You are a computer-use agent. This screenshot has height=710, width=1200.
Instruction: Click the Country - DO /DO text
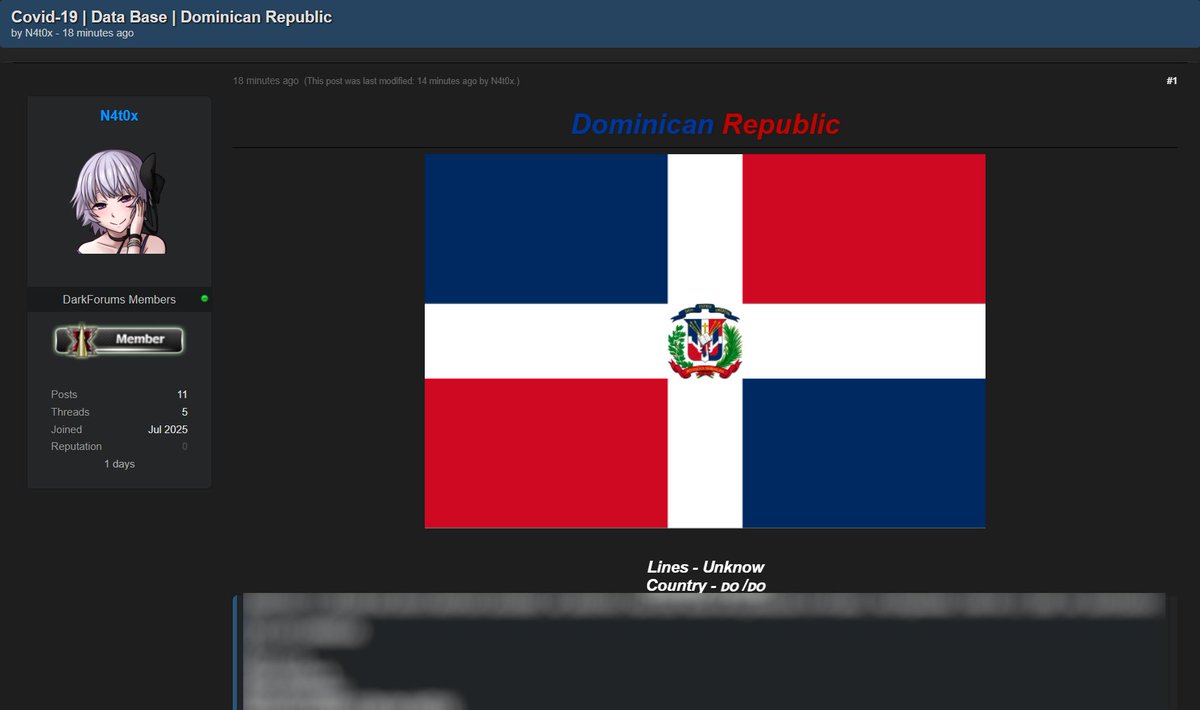pyautogui.click(x=705, y=585)
